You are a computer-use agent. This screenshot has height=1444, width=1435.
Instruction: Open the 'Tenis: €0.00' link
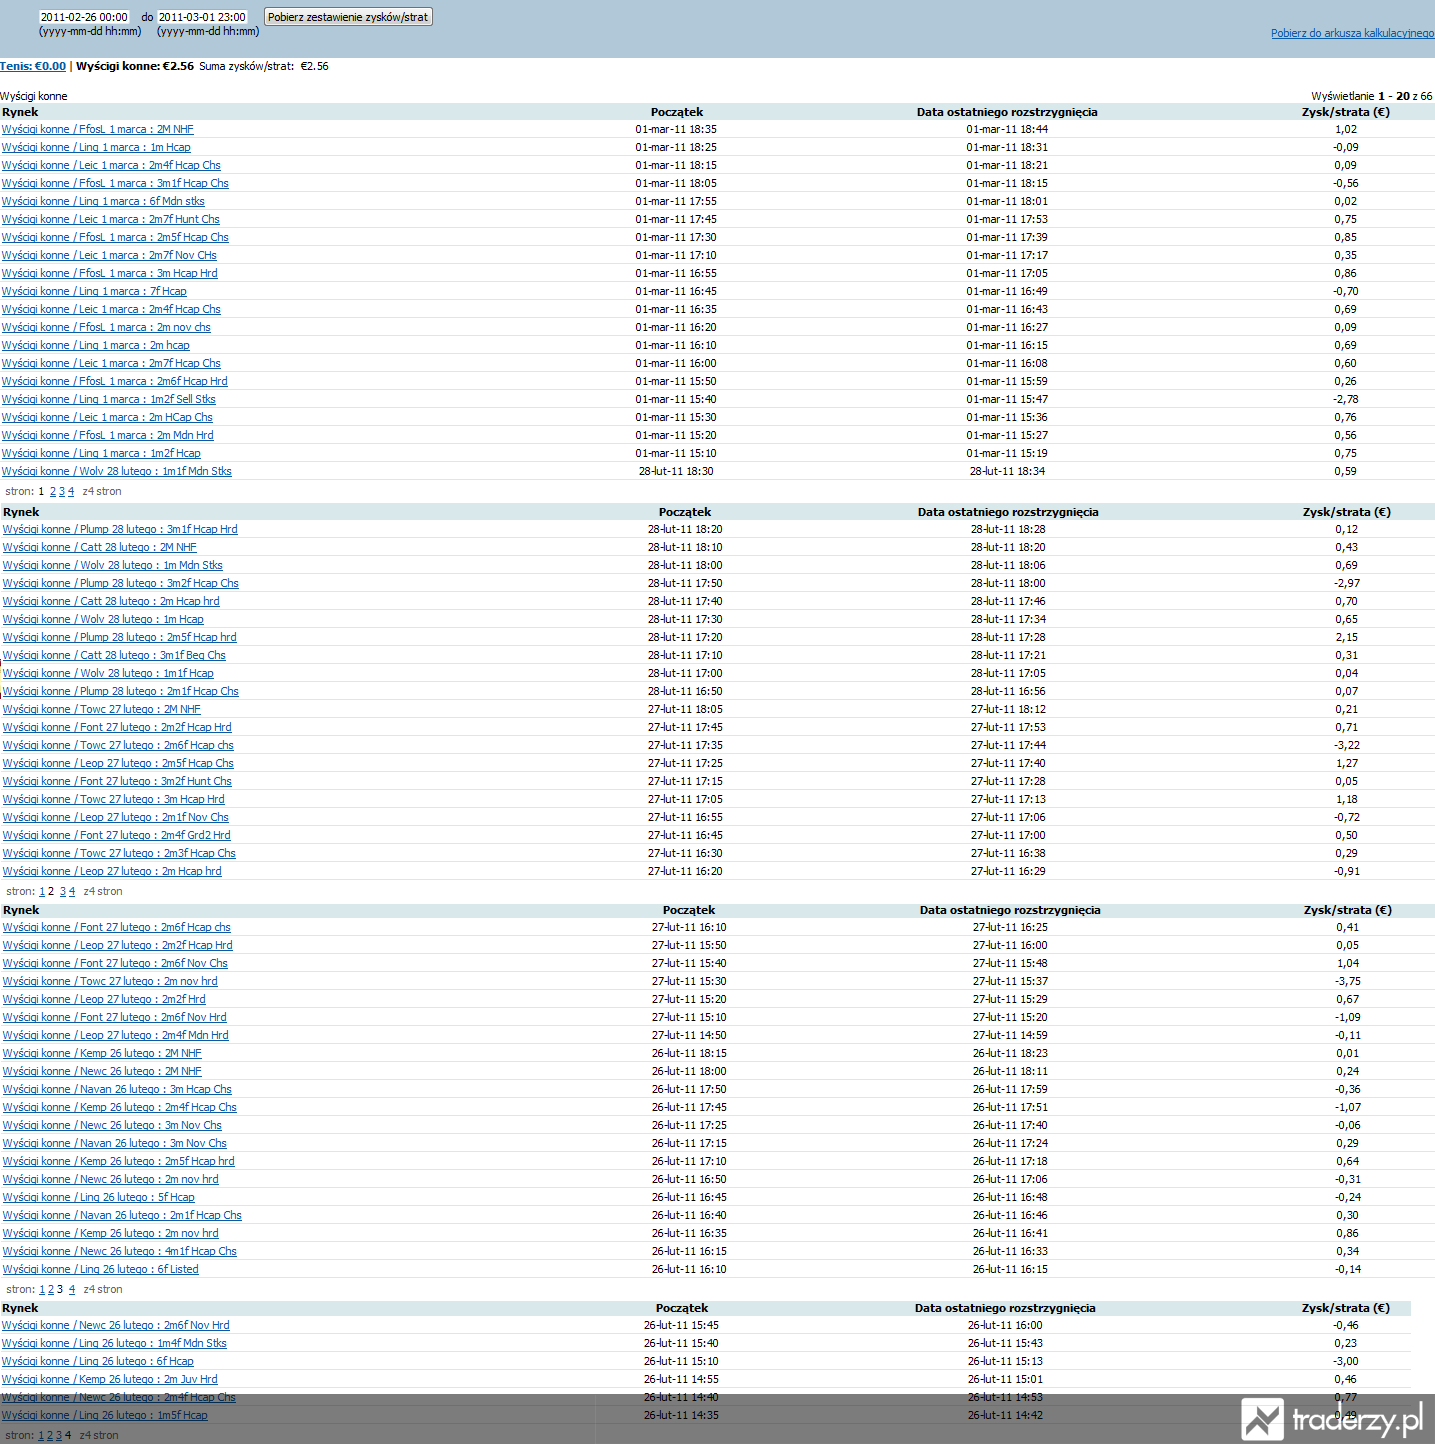(33, 66)
